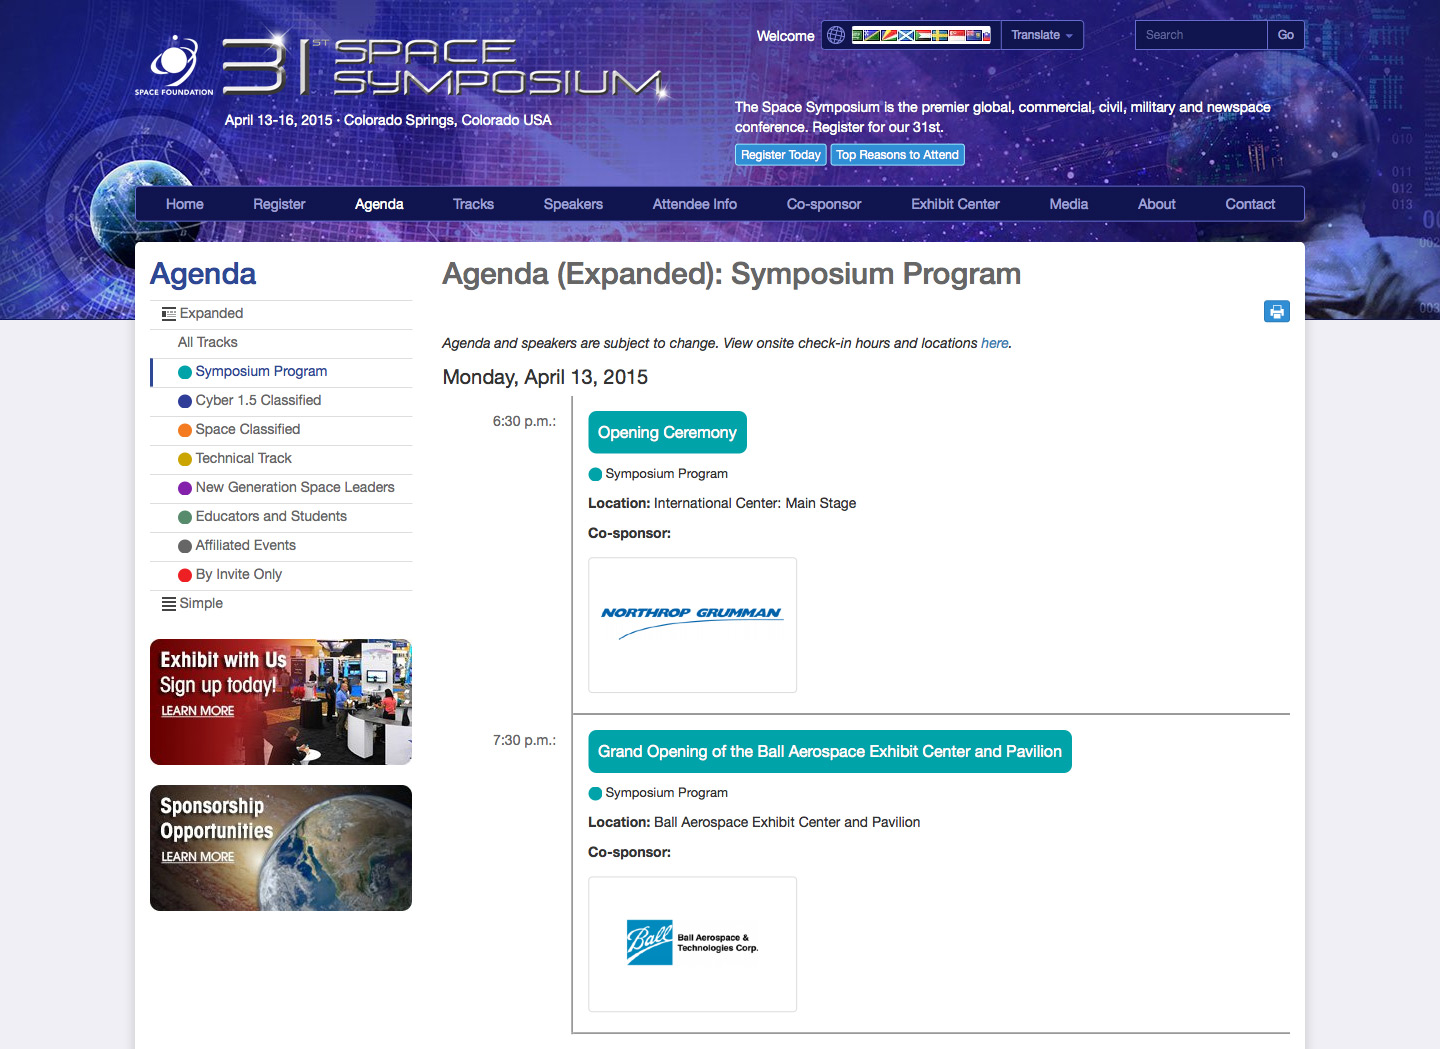Open the Home nav item
1440x1049 pixels.
185,204
